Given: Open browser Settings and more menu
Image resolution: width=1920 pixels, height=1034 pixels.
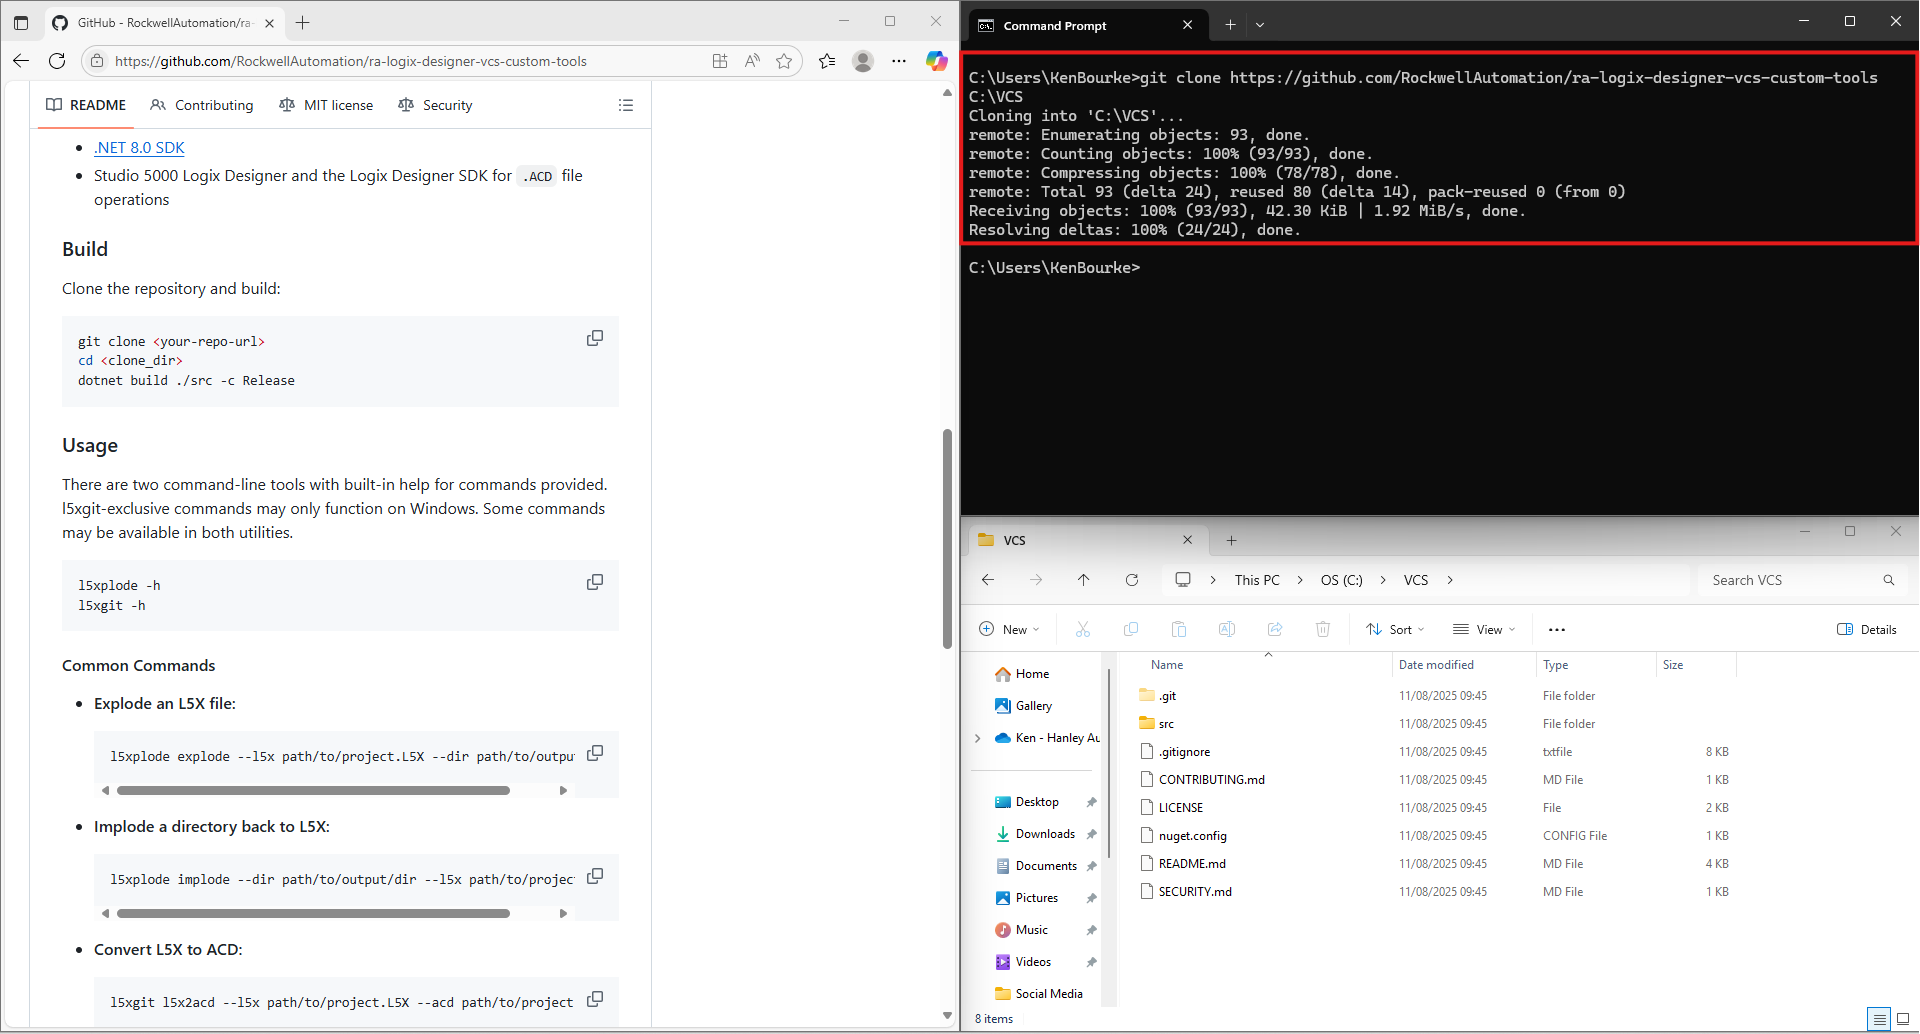Looking at the screenshot, I should coord(899,61).
